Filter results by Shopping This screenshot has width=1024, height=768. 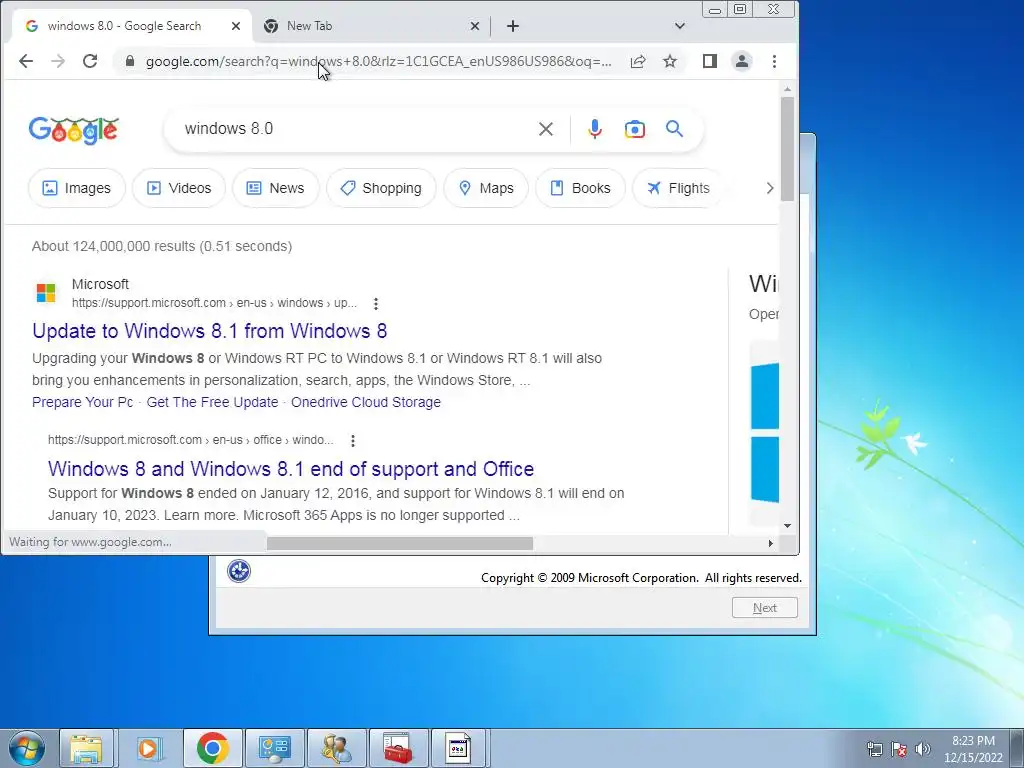[381, 188]
